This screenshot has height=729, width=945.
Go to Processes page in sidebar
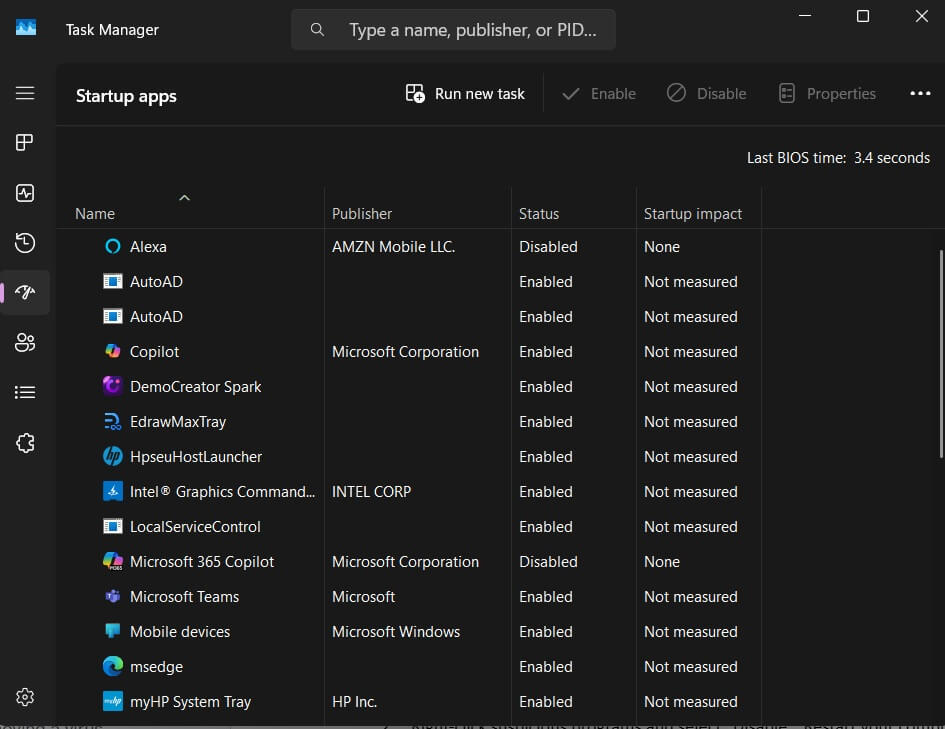click(x=25, y=143)
